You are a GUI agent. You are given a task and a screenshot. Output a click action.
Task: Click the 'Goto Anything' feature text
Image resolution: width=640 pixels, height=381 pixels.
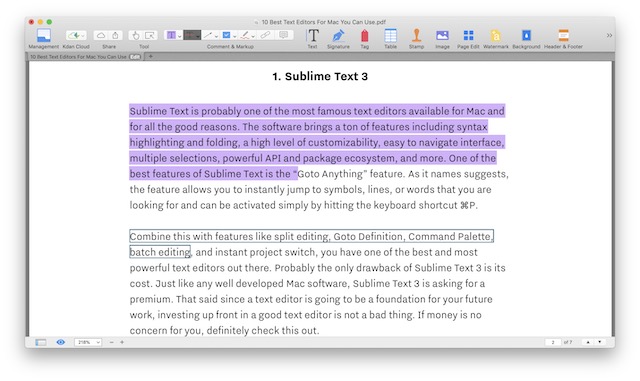(x=332, y=174)
